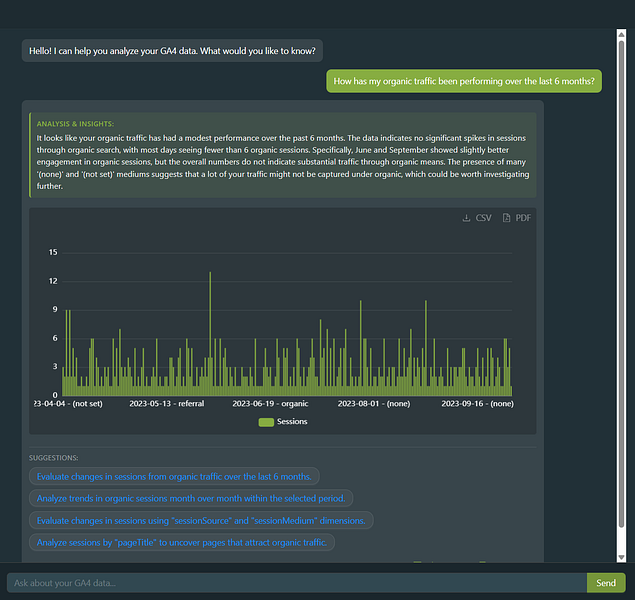This screenshot has width=635, height=600.
Task: Select suggestion analyzing month over month trends
Action: click(191, 498)
